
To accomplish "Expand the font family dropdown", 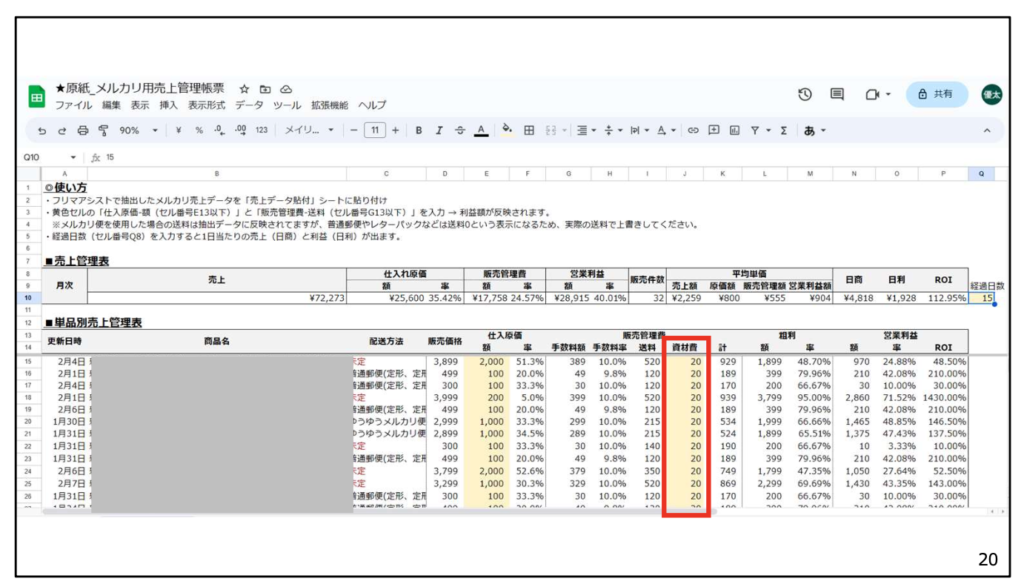I will (309, 130).
